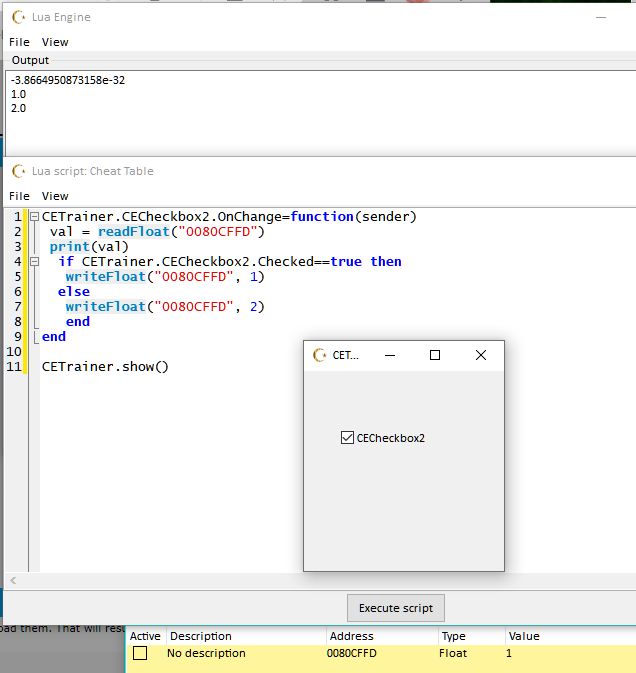The width and height of the screenshot is (636, 673).
Task: Click the 'No description' entry in cheat table
Action: click(206, 654)
